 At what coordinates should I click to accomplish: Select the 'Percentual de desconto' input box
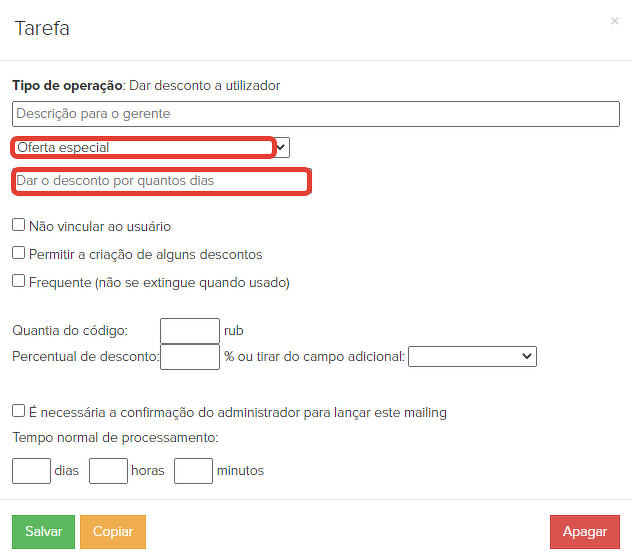coord(189,356)
